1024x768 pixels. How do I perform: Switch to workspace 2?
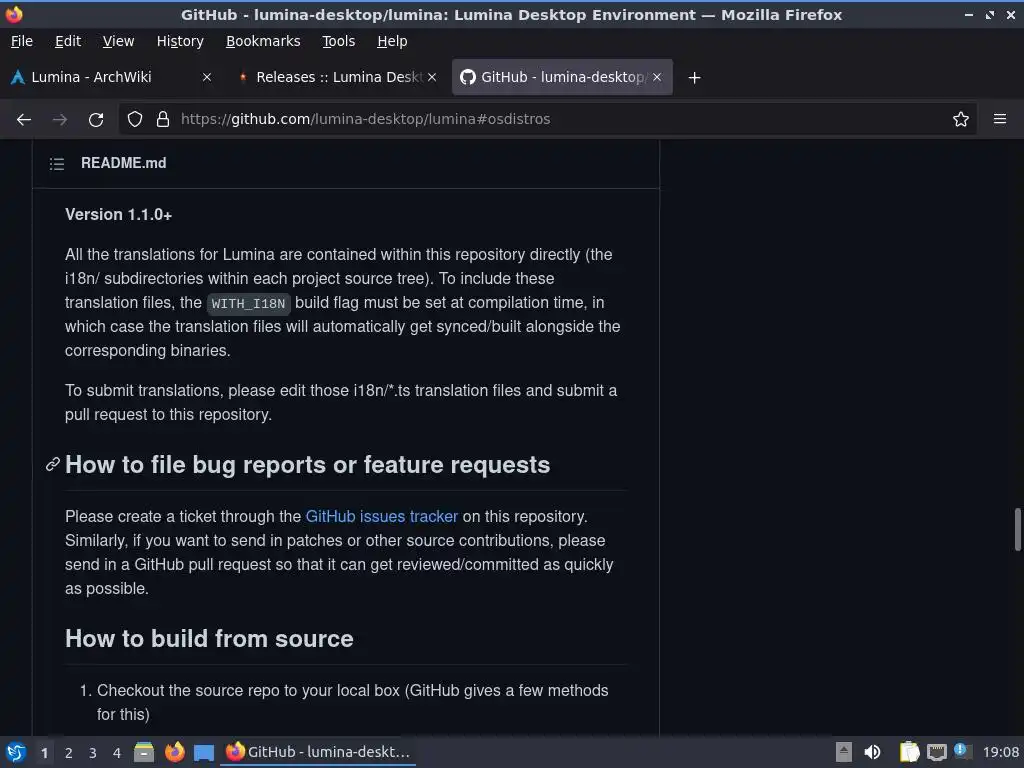pyautogui.click(x=69, y=753)
